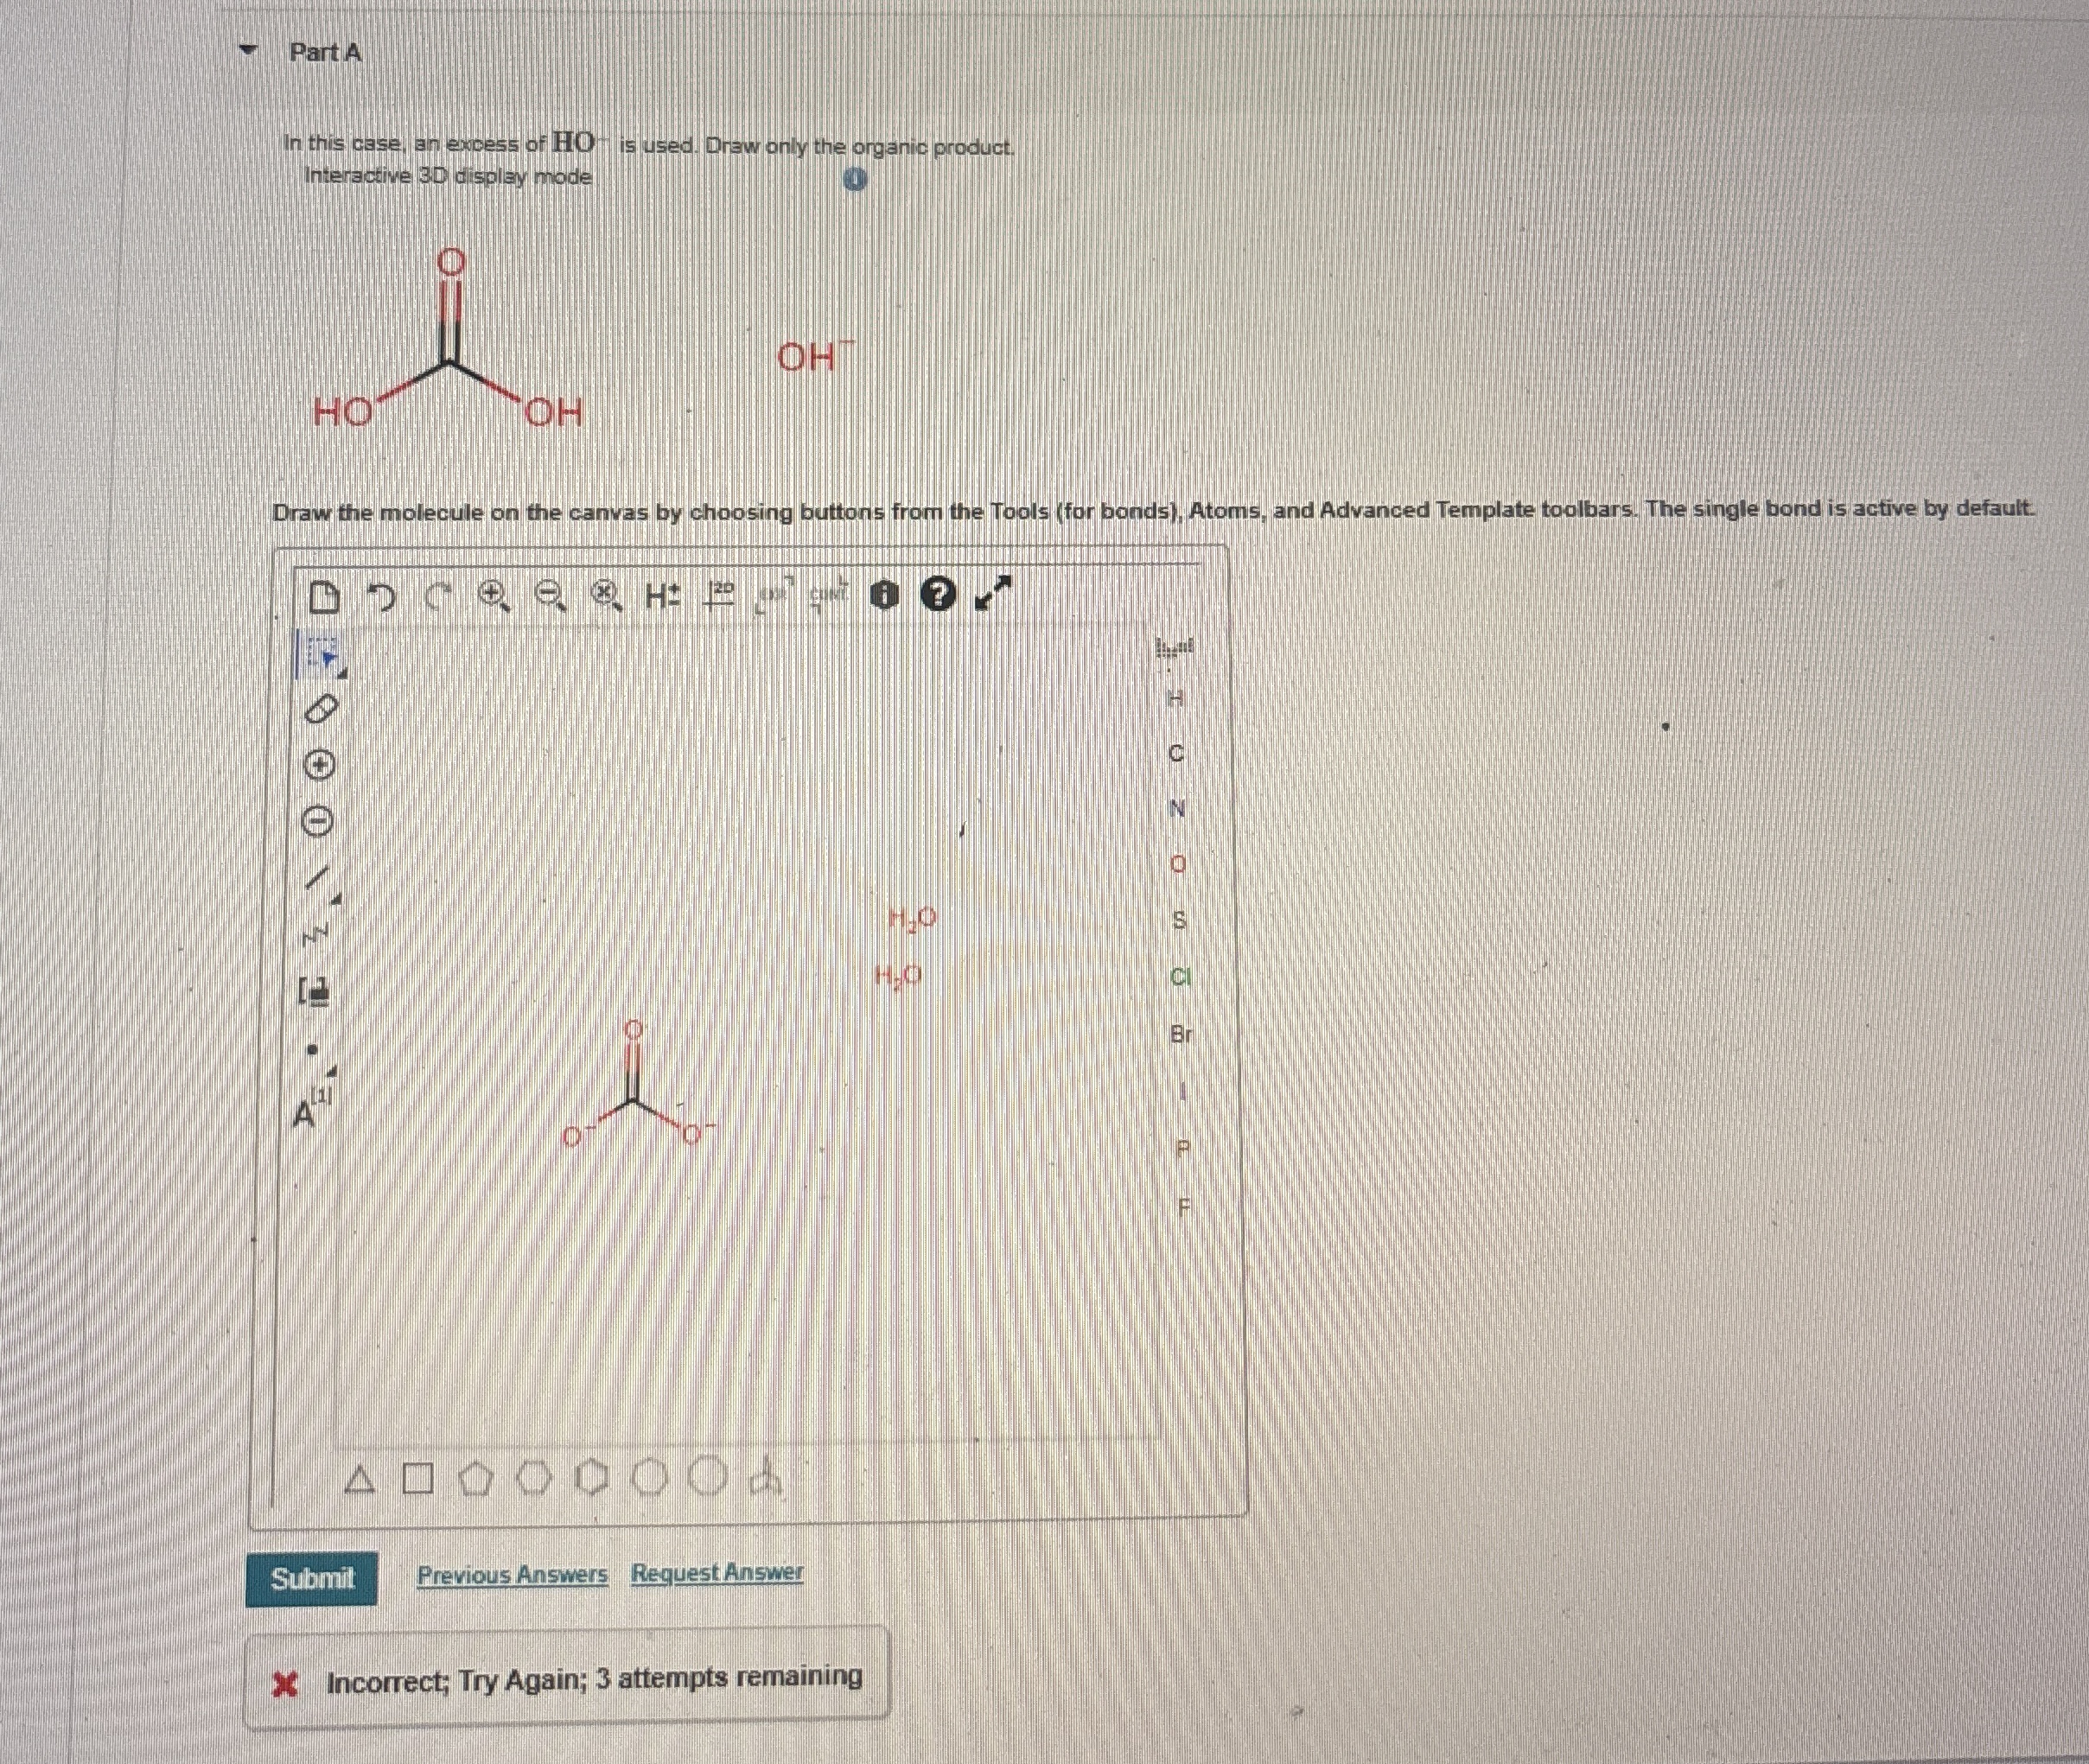2089x1764 pixels.
Task: Collapse the Part A disclosure triangle
Action: 248,51
